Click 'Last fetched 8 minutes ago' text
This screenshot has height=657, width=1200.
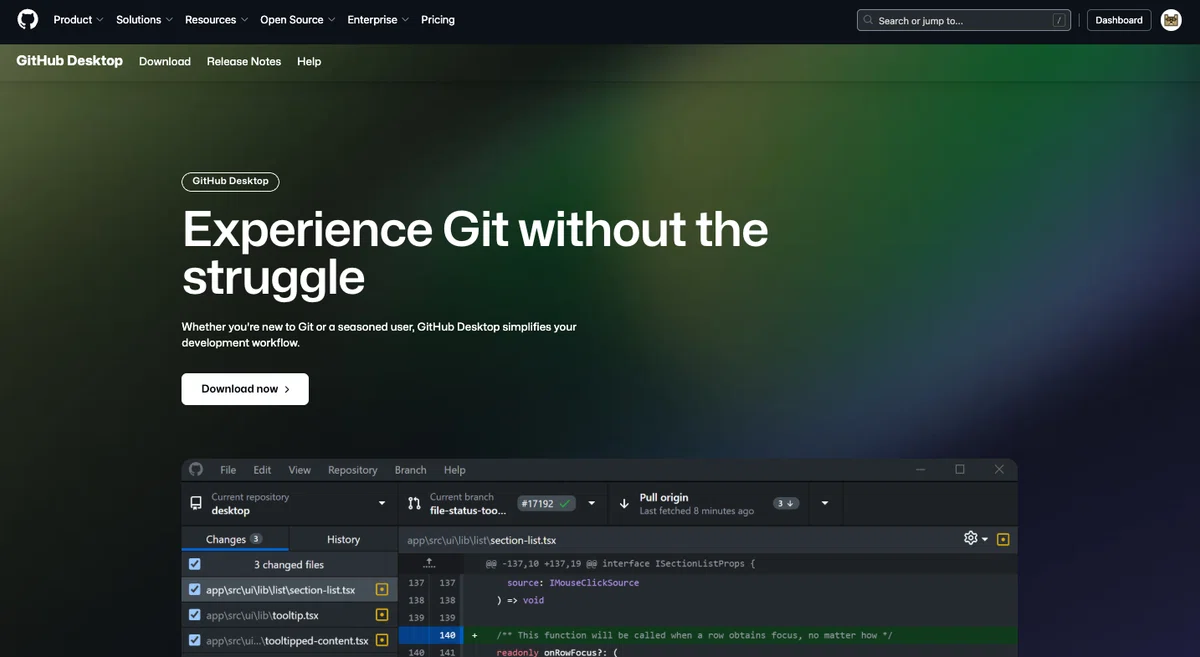[697, 511]
